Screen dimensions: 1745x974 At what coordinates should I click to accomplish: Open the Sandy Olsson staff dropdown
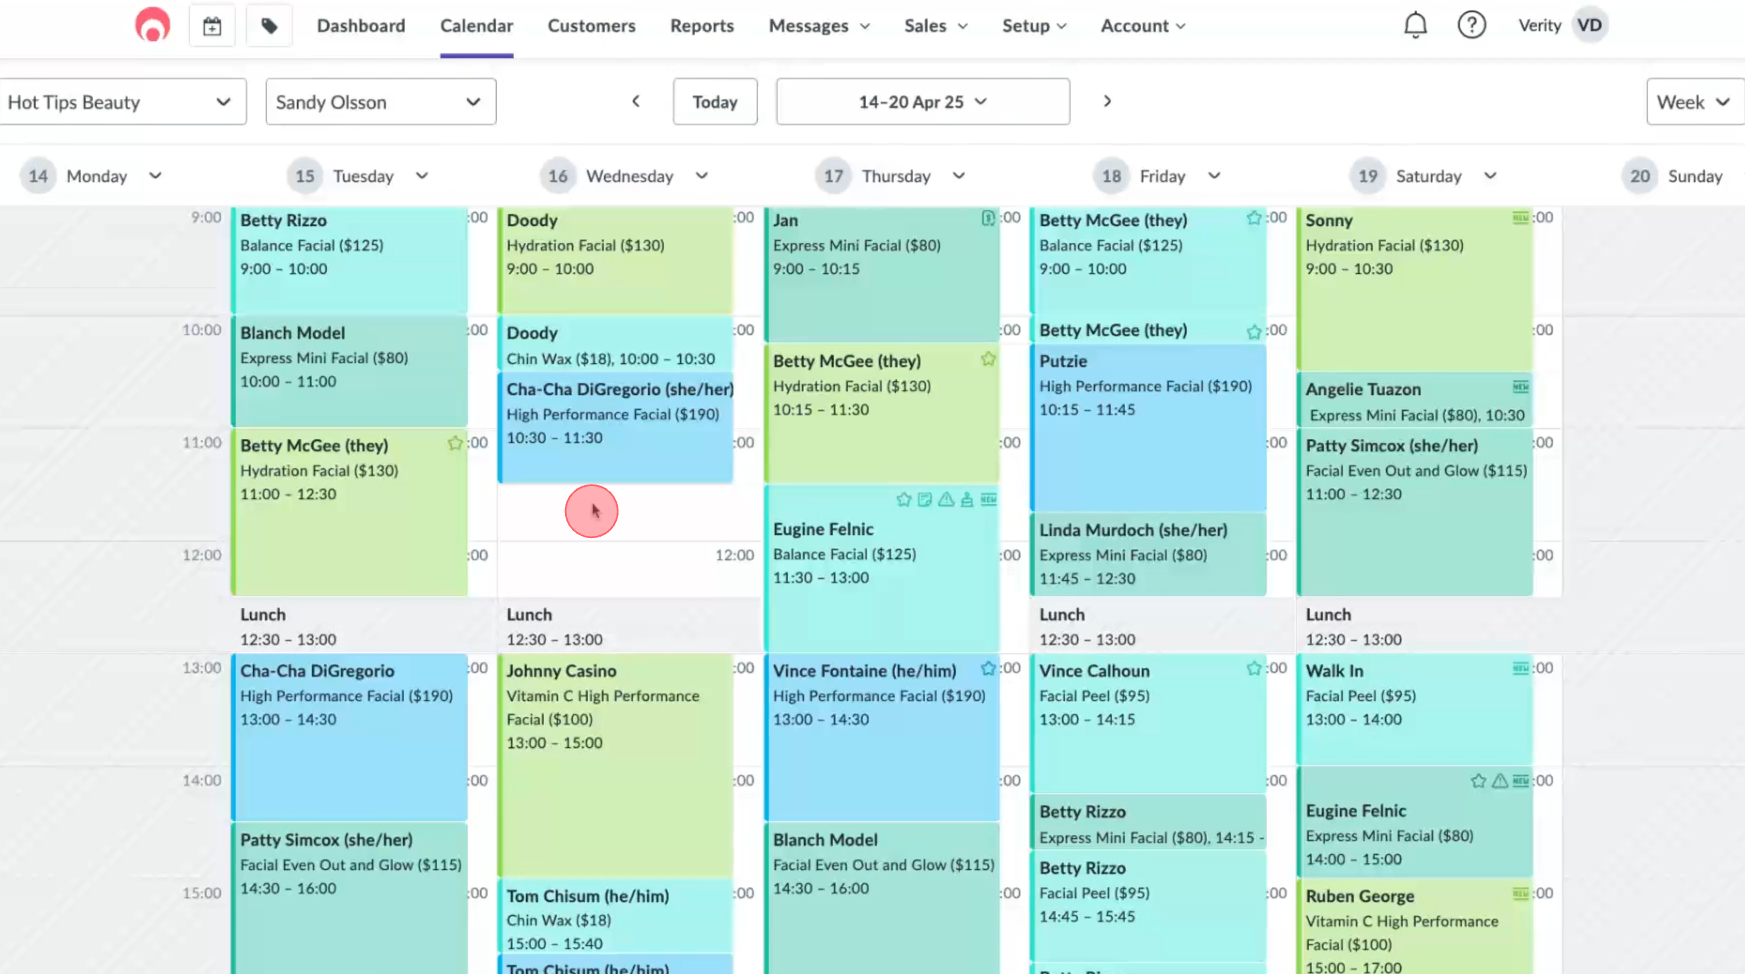(380, 102)
